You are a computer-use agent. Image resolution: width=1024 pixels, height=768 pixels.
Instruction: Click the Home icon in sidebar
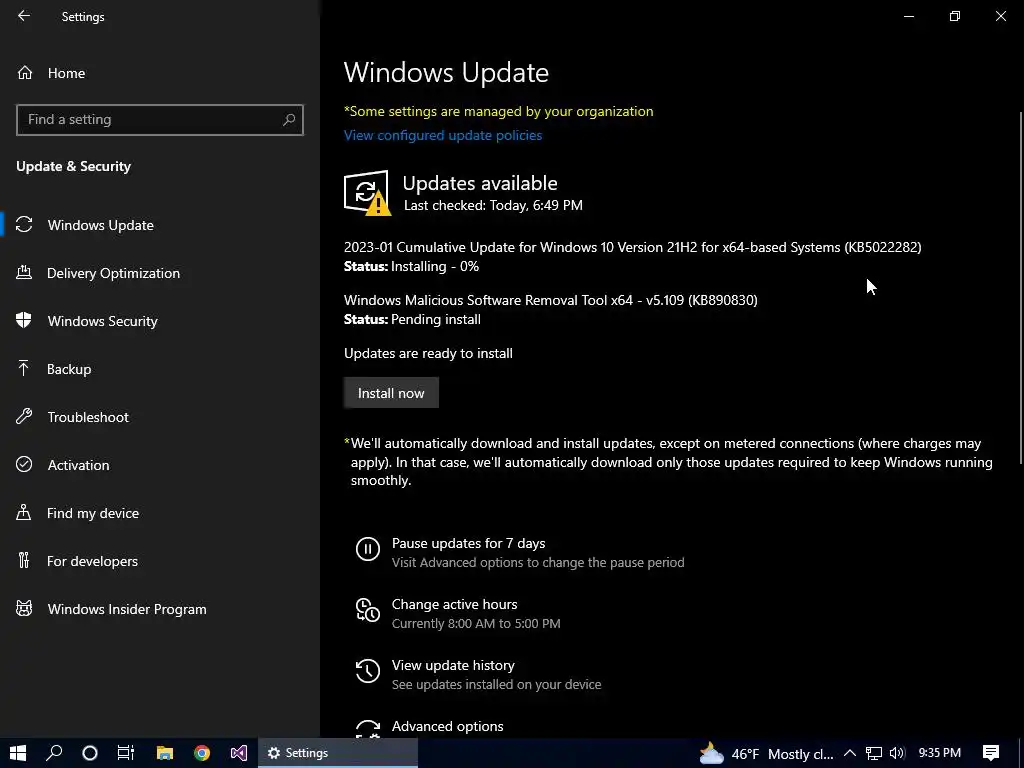25,72
